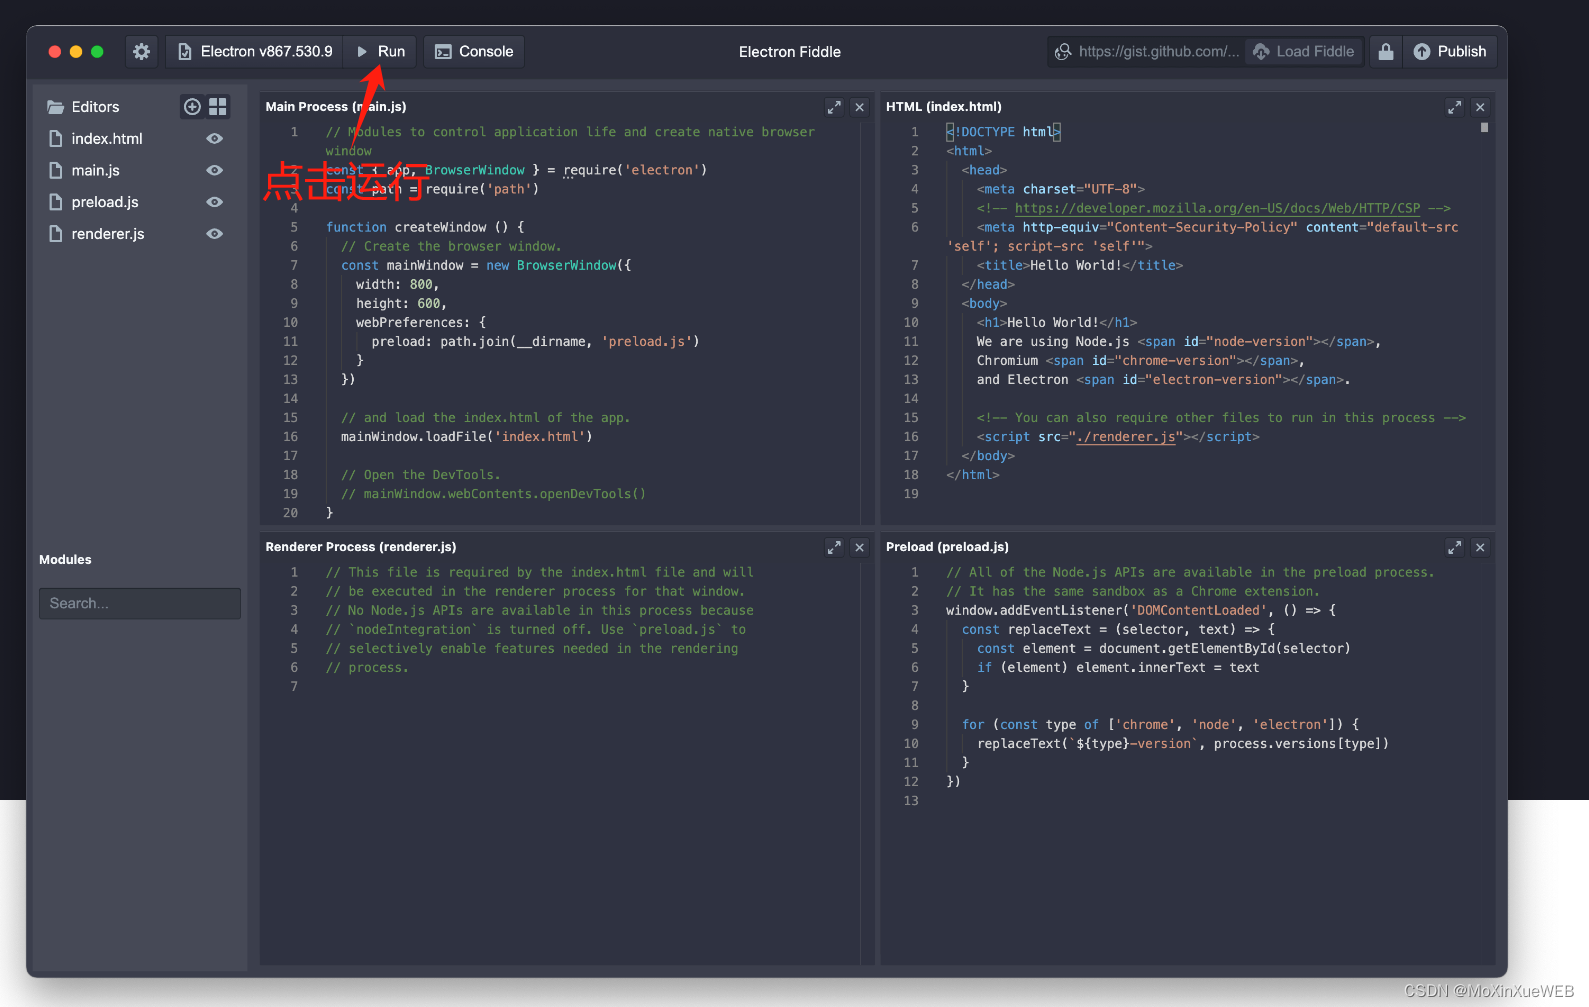Click the 'function createWindow () {' line
The height and width of the screenshot is (1007, 1589).
click(x=425, y=227)
